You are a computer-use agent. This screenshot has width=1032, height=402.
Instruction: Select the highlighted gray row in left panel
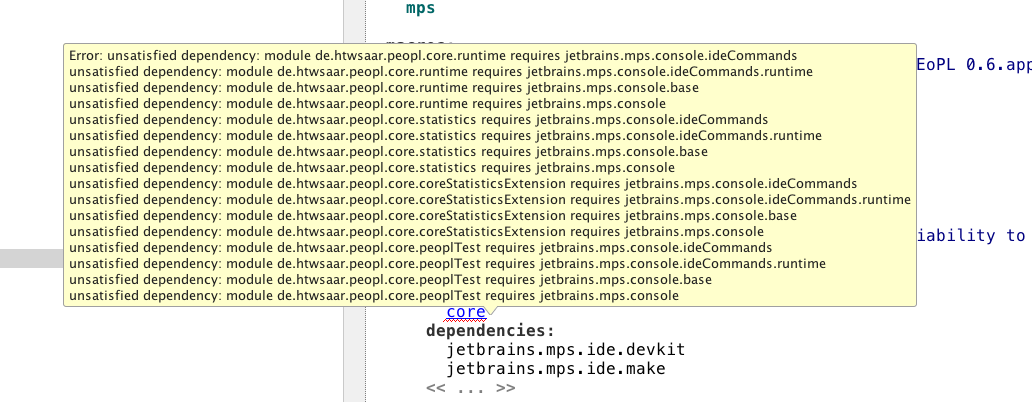tap(32, 258)
